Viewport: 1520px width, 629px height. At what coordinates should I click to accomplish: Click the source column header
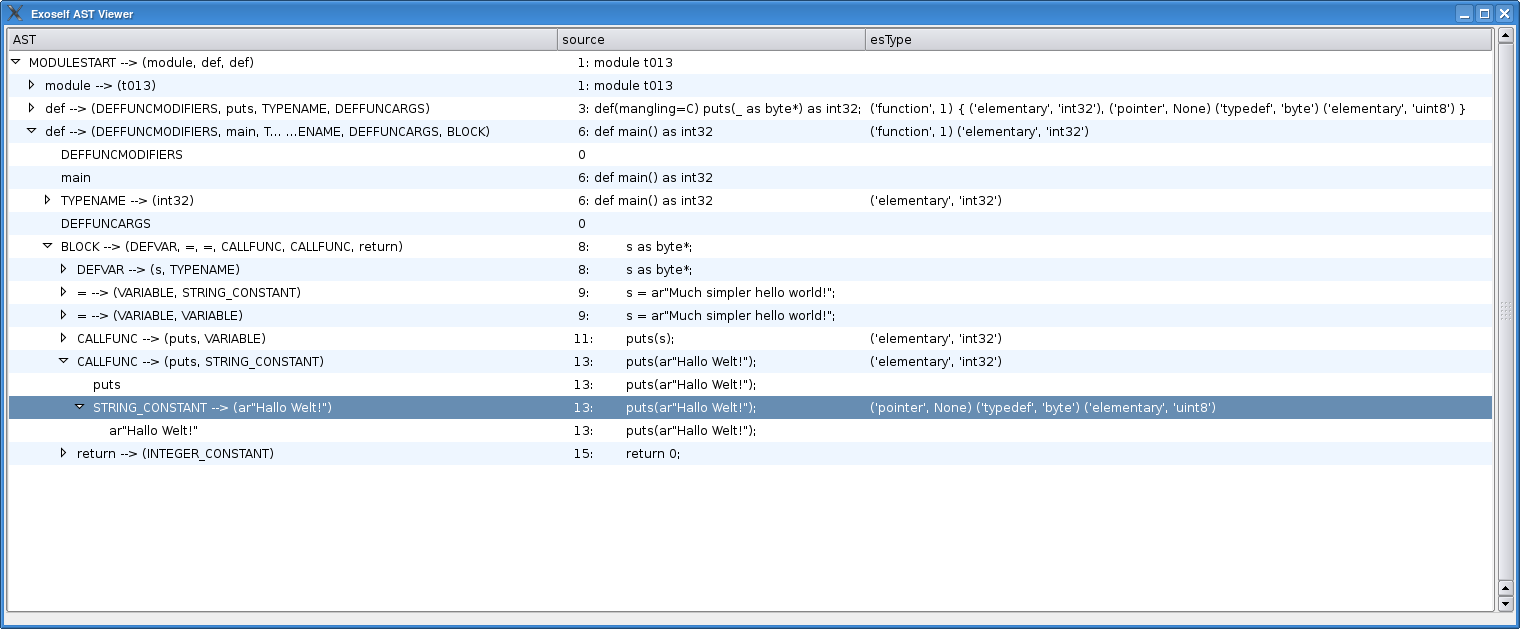[x=710, y=40]
